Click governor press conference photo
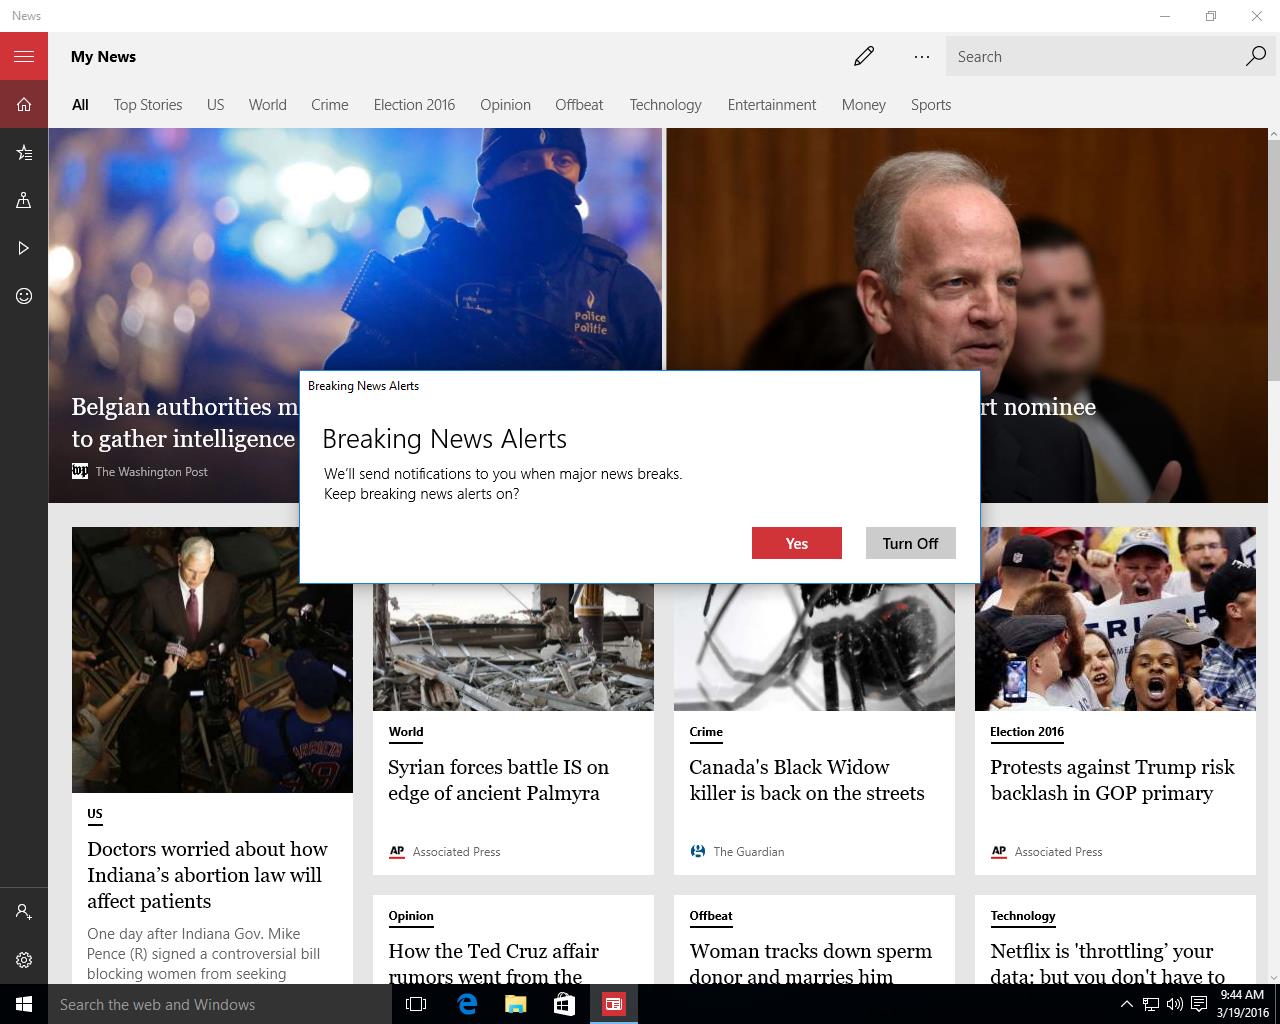The width and height of the screenshot is (1280, 1024). [212, 660]
